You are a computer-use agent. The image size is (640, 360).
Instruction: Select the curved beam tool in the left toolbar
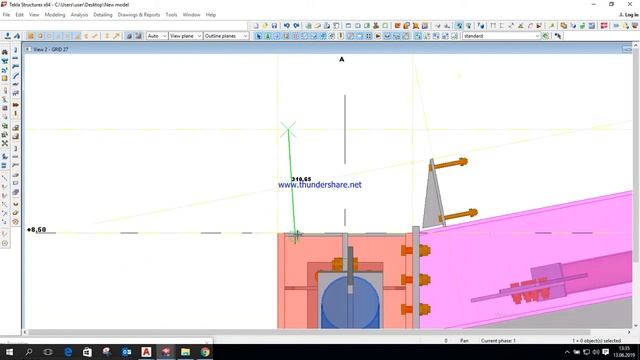coord(16,76)
